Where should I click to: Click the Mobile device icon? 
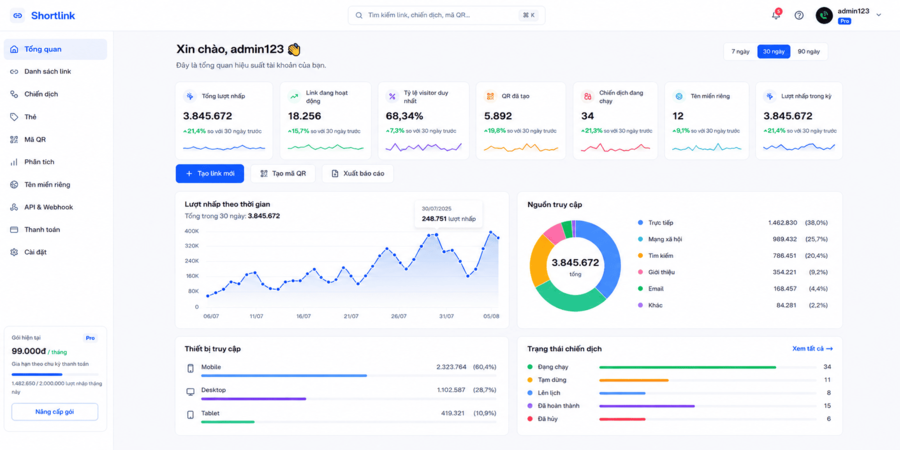191,368
